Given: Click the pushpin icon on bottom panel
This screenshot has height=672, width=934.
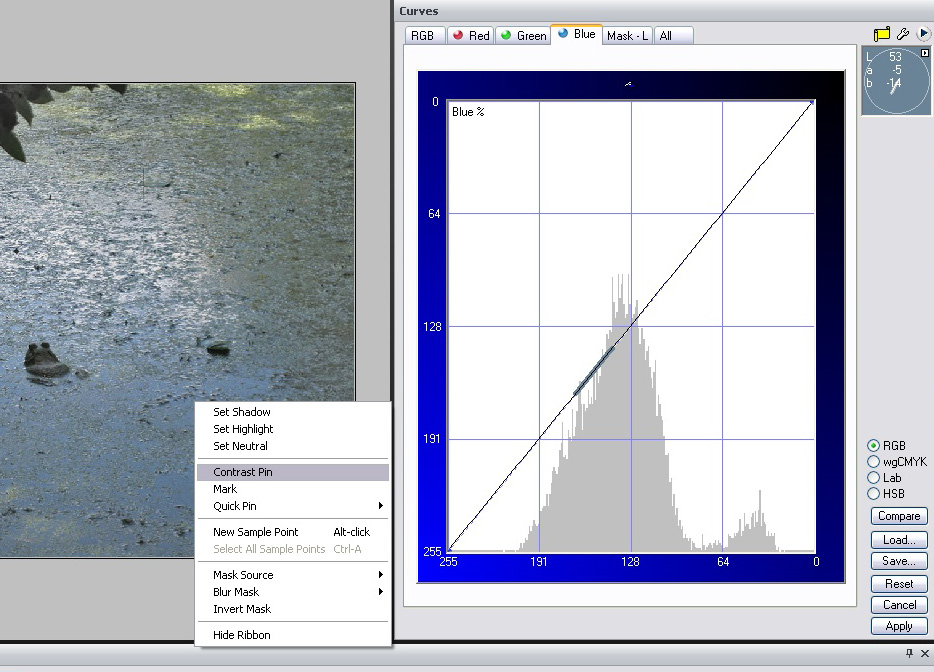Looking at the screenshot, I should point(909,654).
